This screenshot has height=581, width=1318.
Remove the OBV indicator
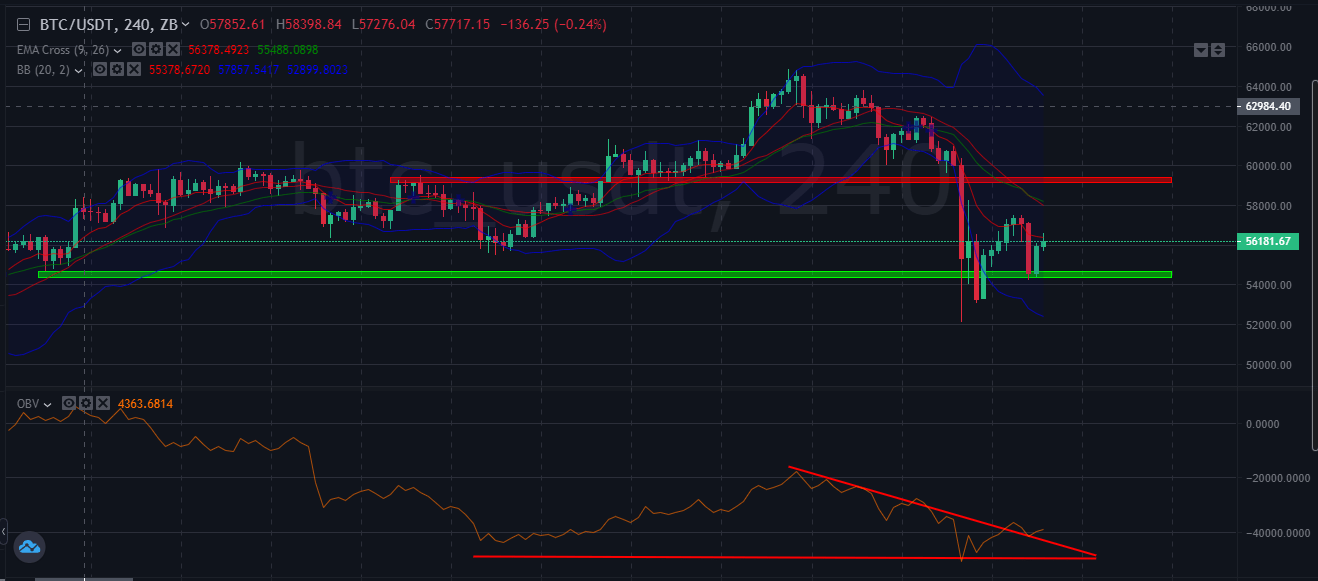click(x=103, y=403)
